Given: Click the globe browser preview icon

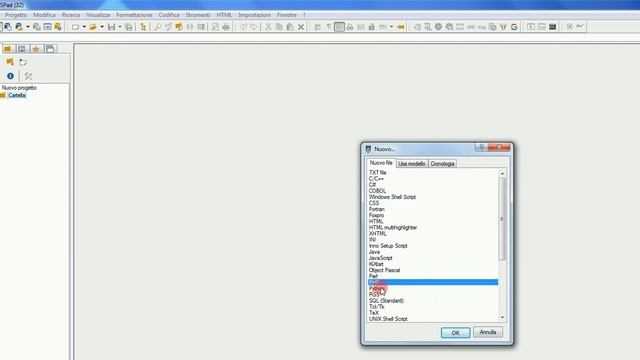Looking at the screenshot, I should (438, 27).
